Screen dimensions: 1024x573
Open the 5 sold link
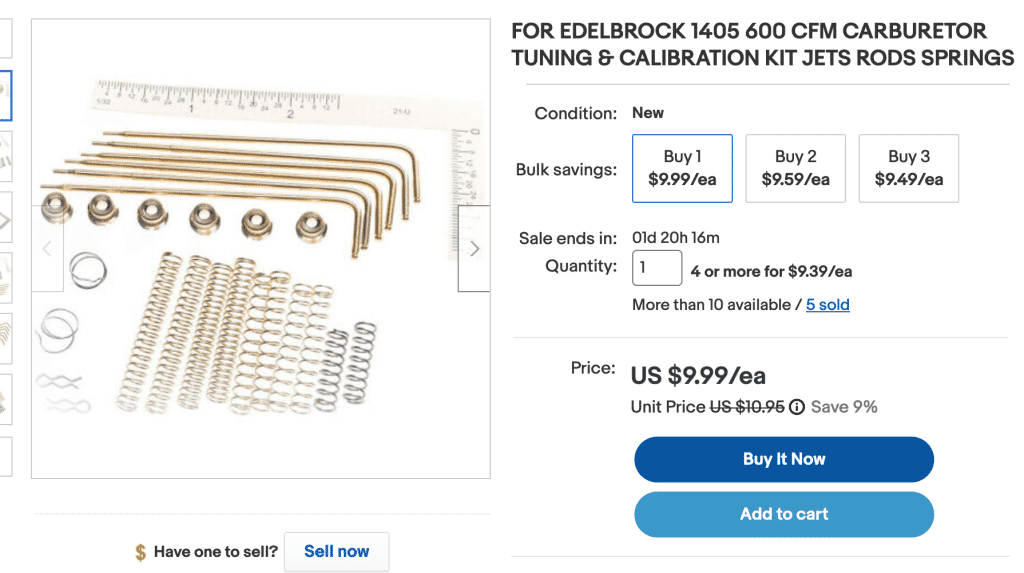pos(827,305)
